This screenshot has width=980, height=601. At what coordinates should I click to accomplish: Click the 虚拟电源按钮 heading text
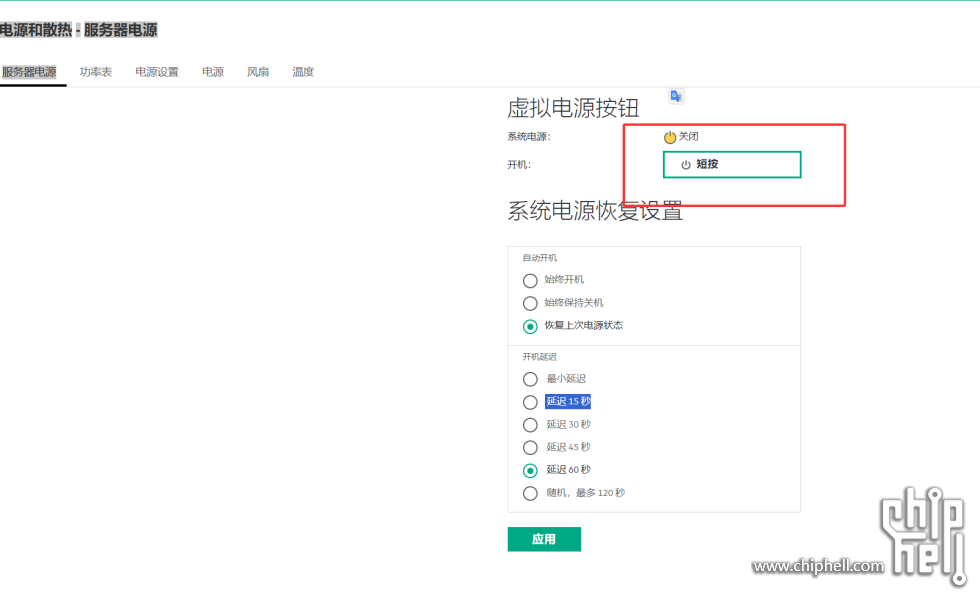573,108
